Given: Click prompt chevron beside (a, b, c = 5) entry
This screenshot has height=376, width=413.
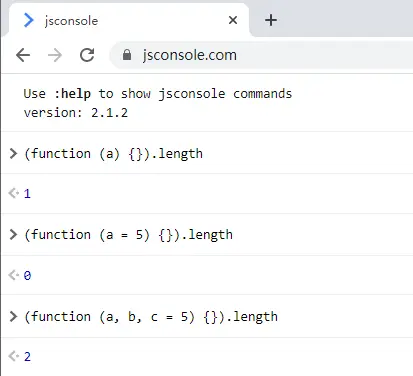Looking at the screenshot, I should 13,316.
